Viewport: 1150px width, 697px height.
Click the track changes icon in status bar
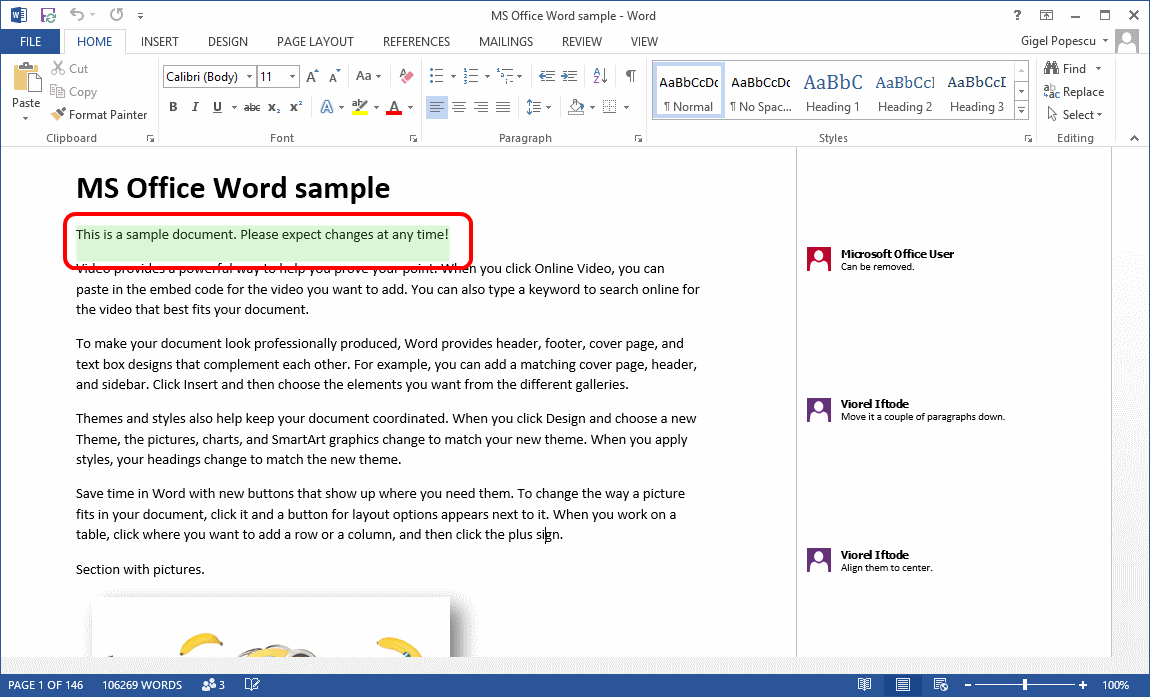click(x=213, y=685)
